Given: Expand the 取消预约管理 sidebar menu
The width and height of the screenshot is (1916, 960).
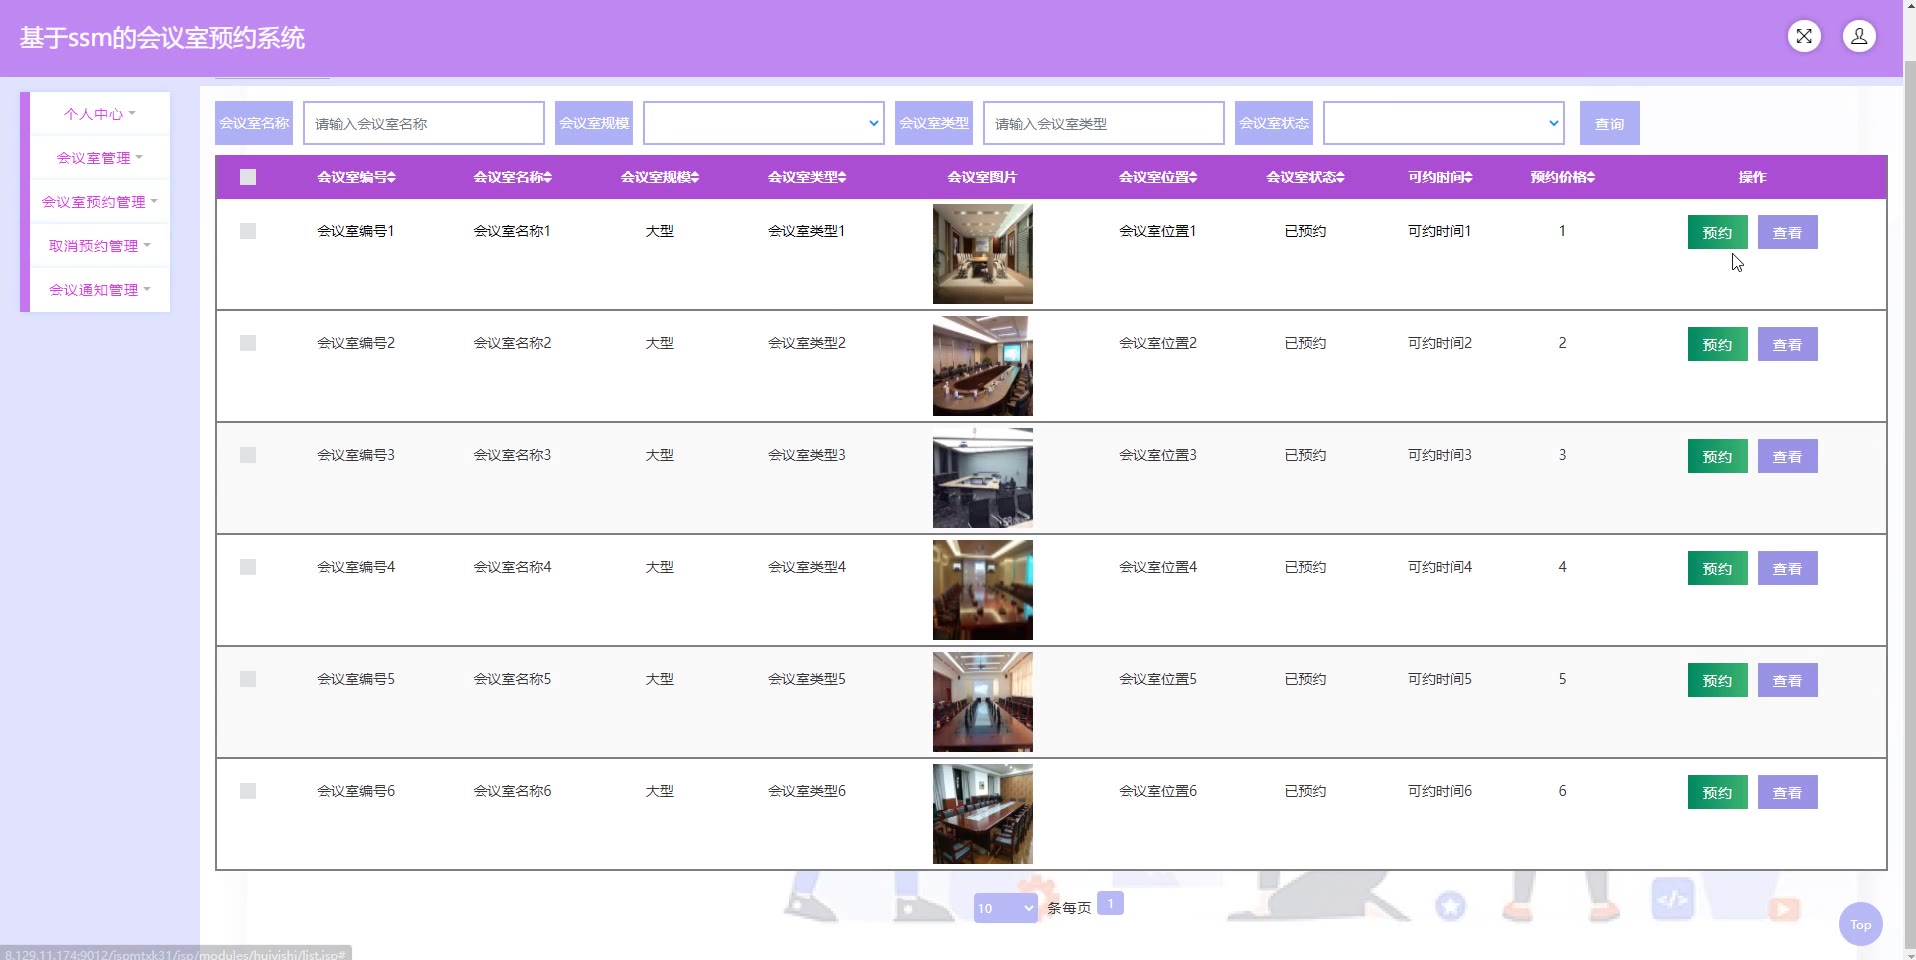Looking at the screenshot, I should 100,246.
